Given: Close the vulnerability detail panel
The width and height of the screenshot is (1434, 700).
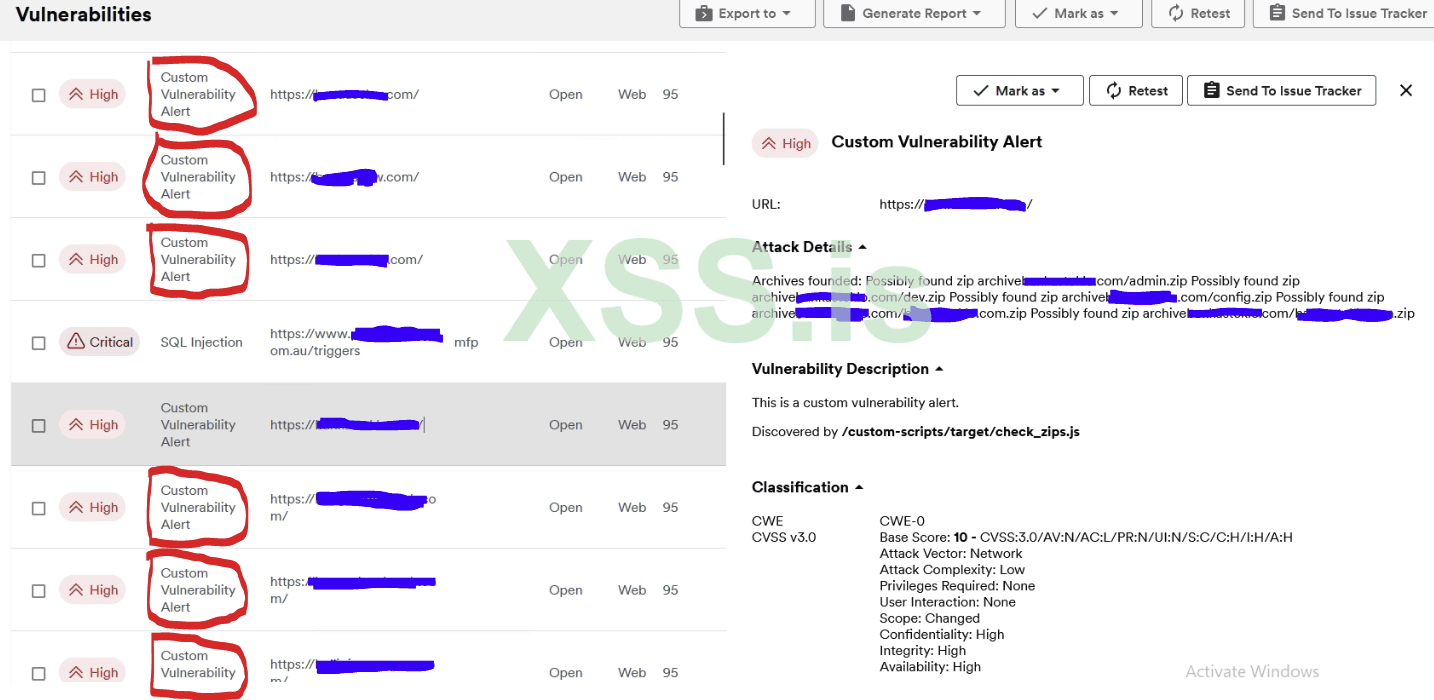Looking at the screenshot, I should coord(1406,90).
